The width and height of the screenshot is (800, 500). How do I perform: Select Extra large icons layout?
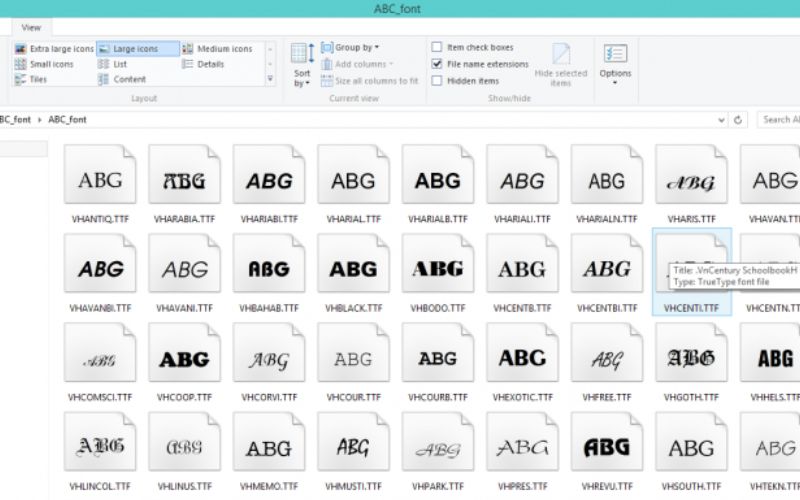pyautogui.click(x=54, y=49)
